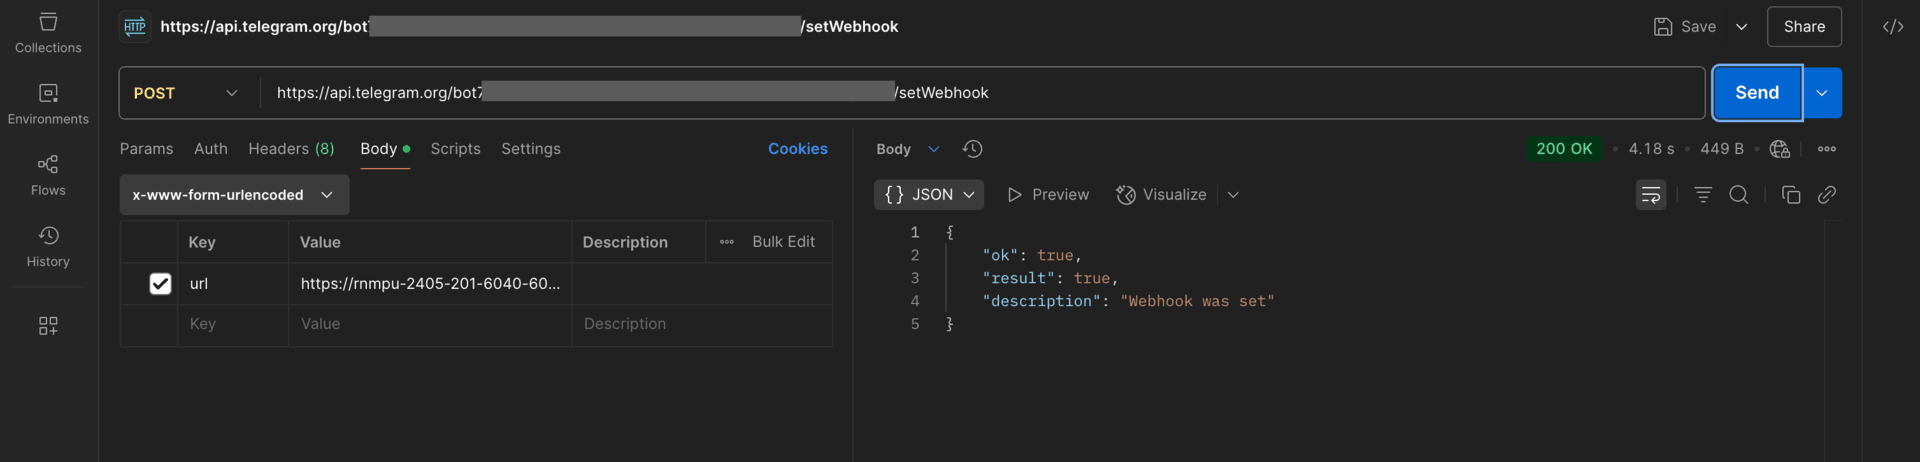Switch to the Params tab
This screenshot has width=1920, height=462.
[x=146, y=149]
